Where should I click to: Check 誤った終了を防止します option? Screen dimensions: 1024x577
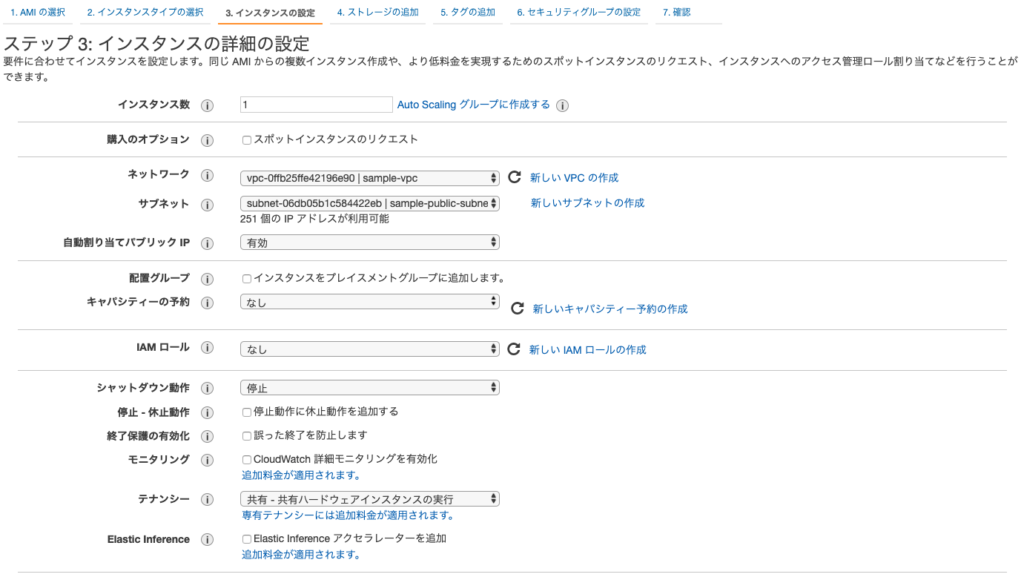[x=247, y=436]
